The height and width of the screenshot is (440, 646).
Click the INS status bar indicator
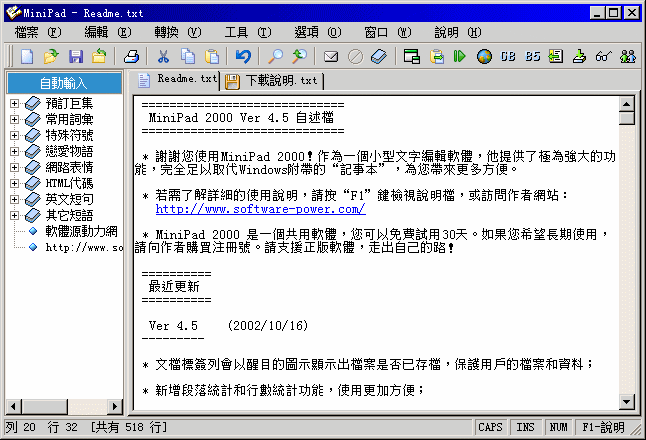525,427
